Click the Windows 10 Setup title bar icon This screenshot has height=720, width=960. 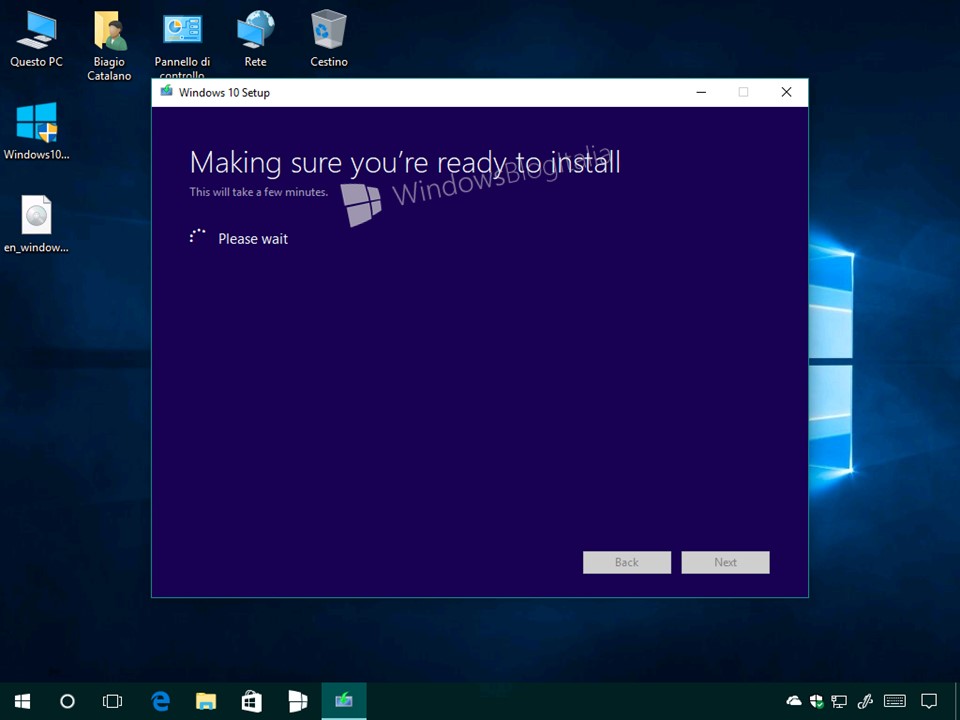point(166,92)
